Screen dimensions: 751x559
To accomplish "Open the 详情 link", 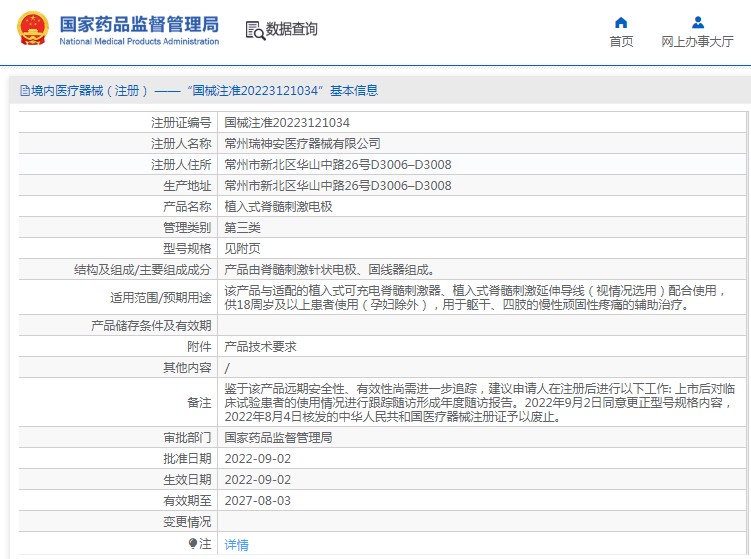I will pyautogui.click(x=236, y=544).
